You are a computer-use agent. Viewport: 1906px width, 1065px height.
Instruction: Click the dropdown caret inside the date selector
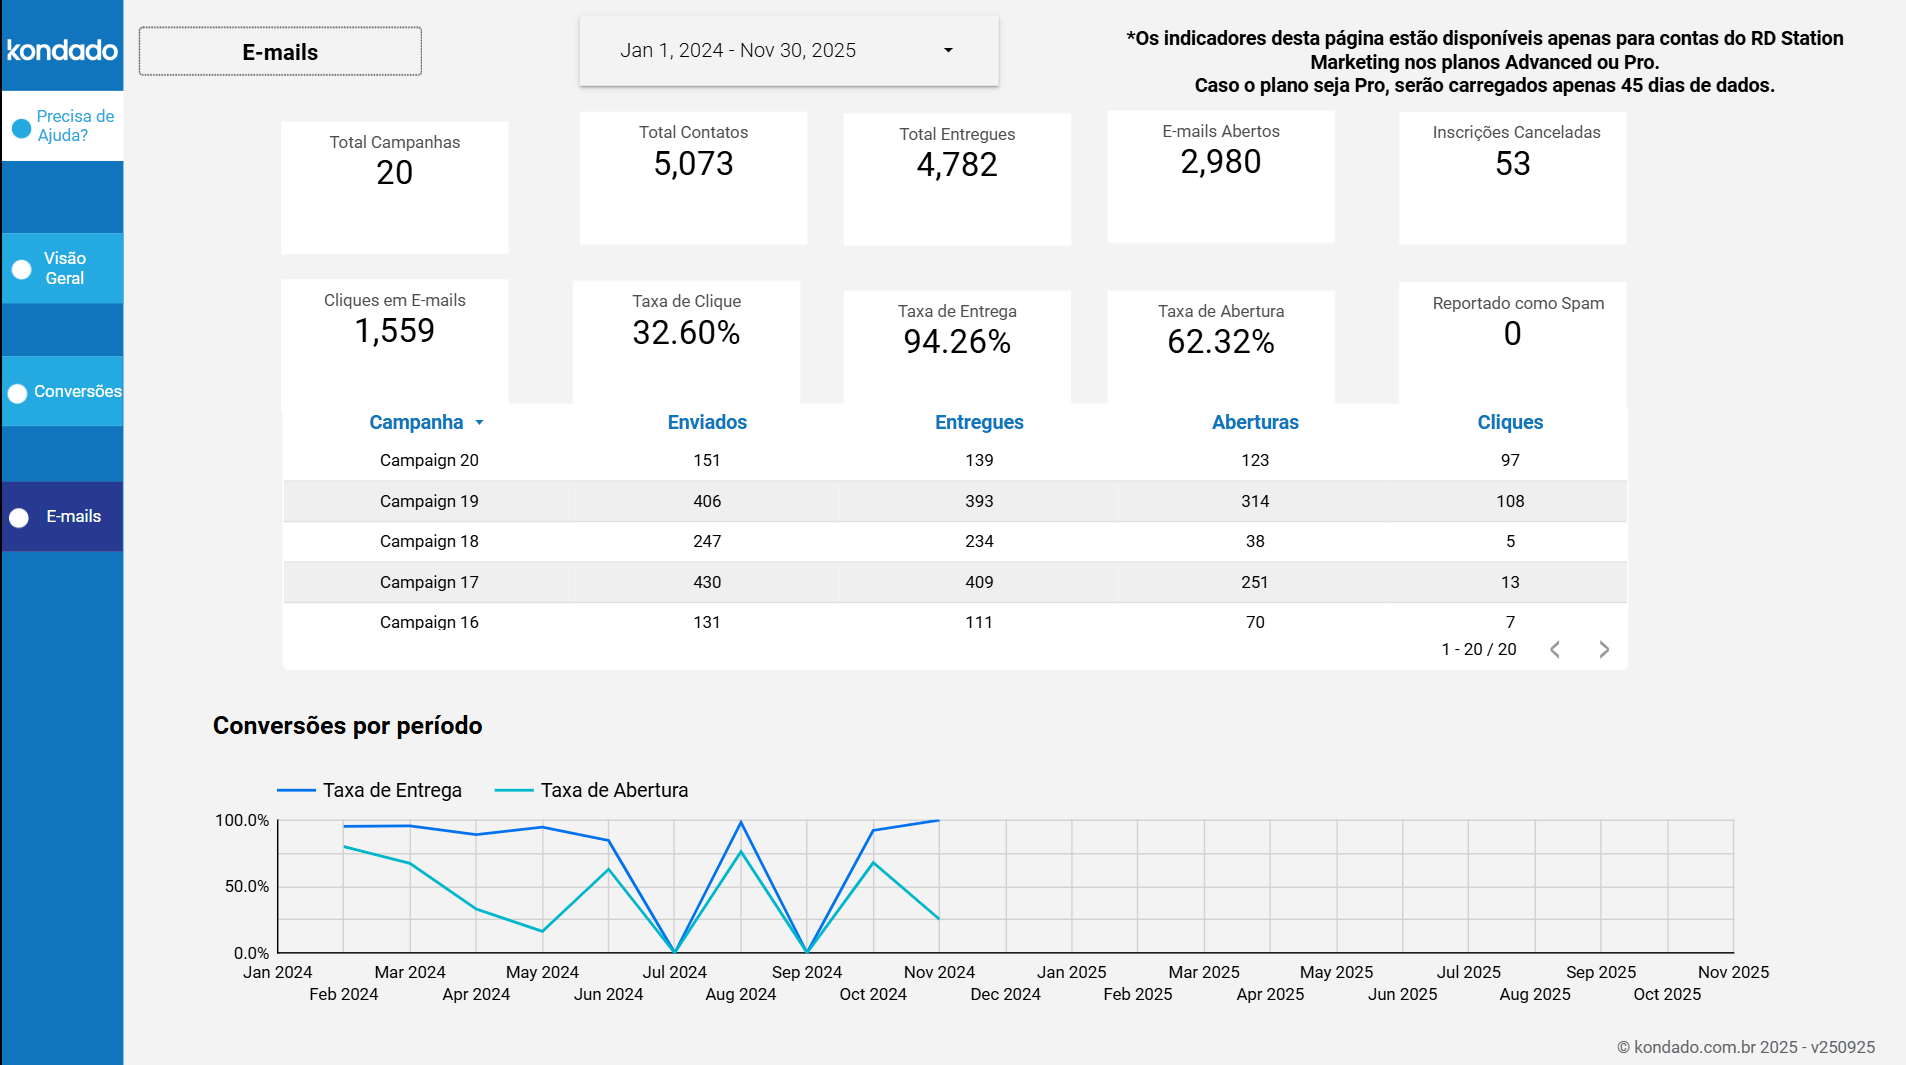947,50
